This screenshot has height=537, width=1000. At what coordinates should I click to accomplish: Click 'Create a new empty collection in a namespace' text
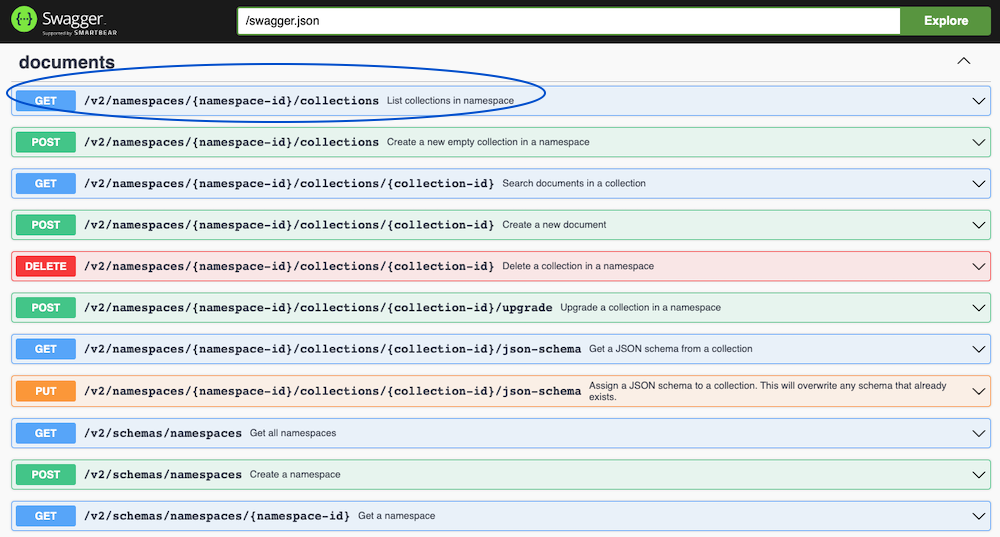[x=488, y=142]
